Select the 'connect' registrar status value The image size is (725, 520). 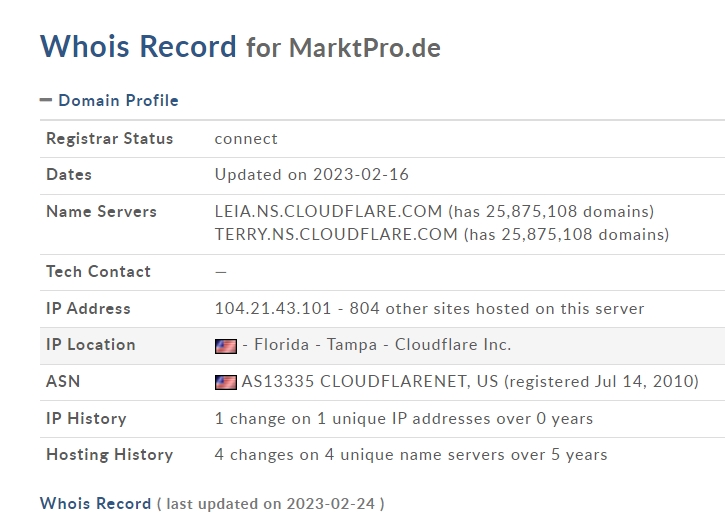click(246, 139)
